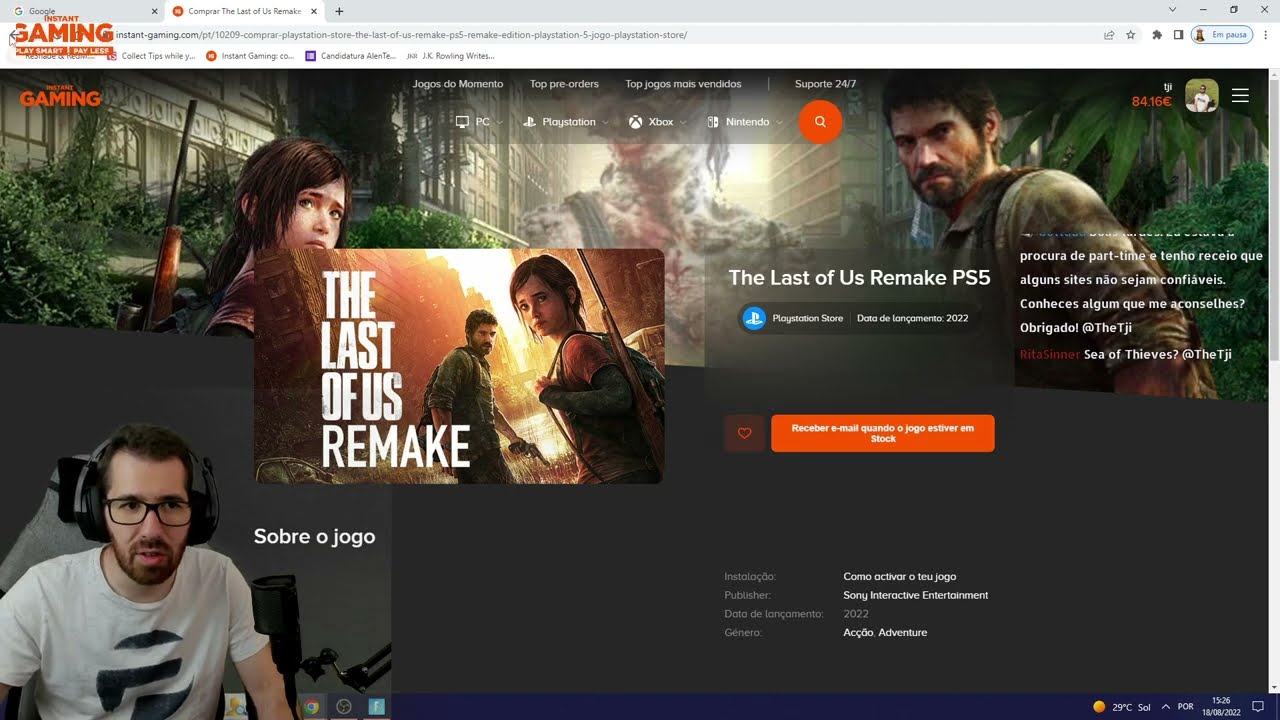Open the J.K. Rowling Writes... bookmark
Screen dimensions: 1280x720
tap(450, 56)
